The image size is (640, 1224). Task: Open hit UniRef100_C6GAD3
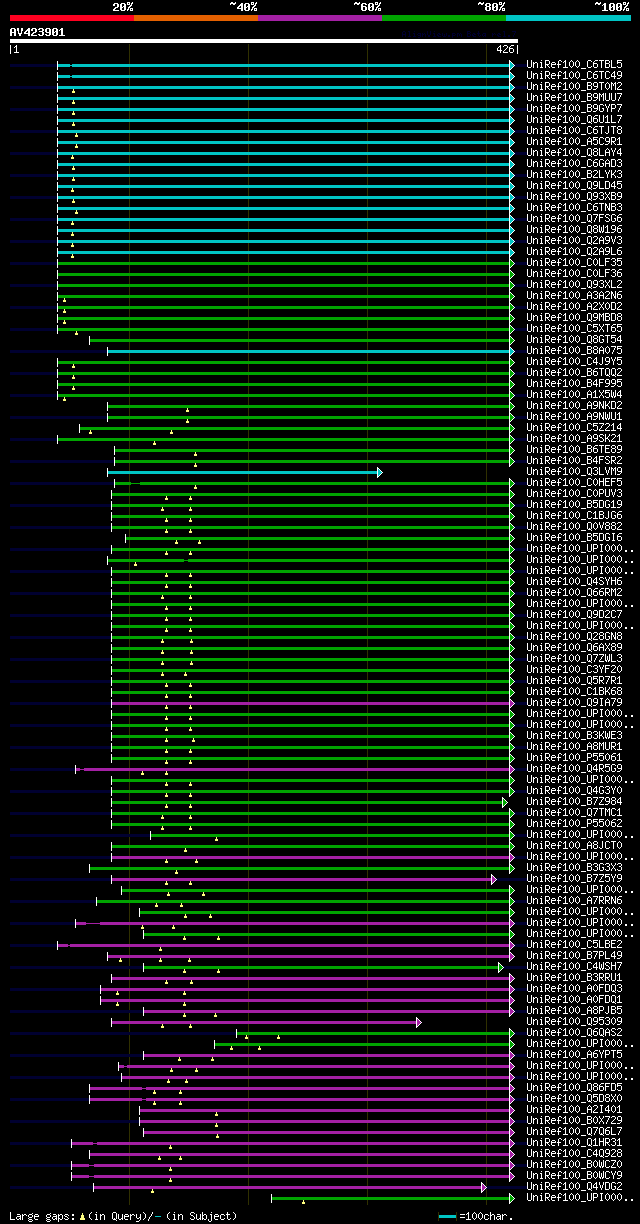575,164
